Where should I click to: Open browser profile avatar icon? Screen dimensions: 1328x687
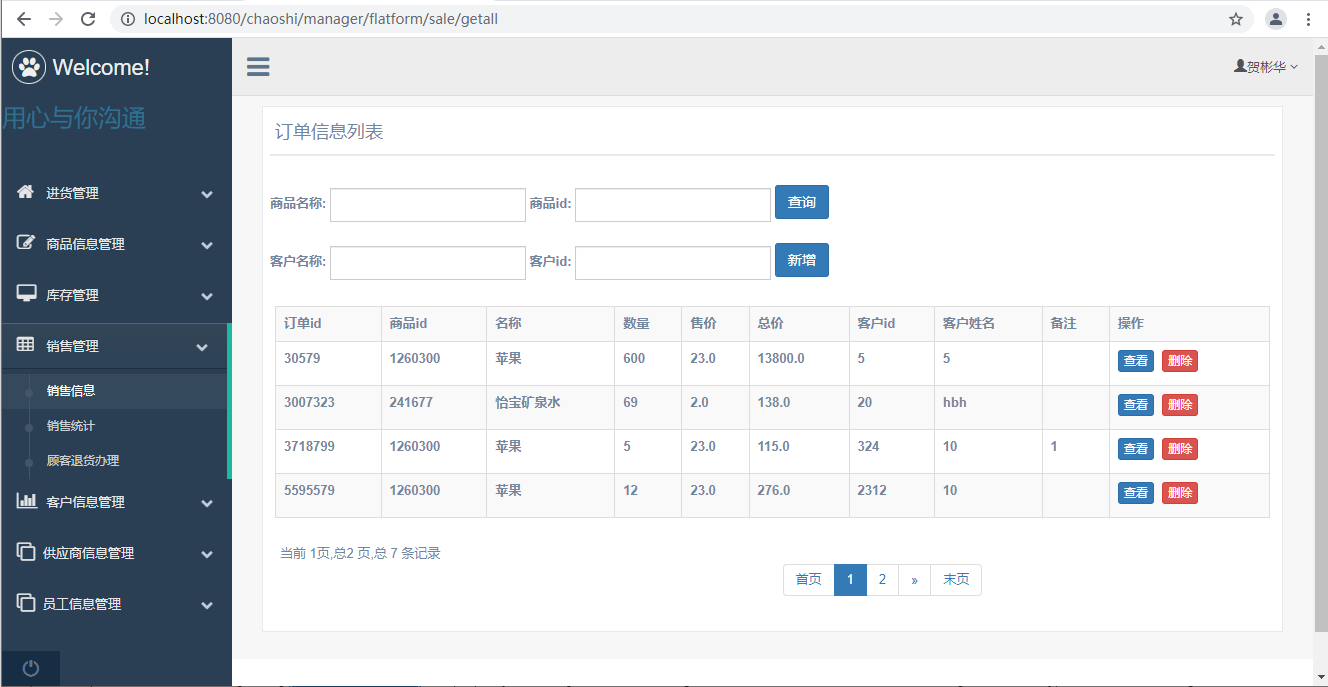click(1276, 19)
